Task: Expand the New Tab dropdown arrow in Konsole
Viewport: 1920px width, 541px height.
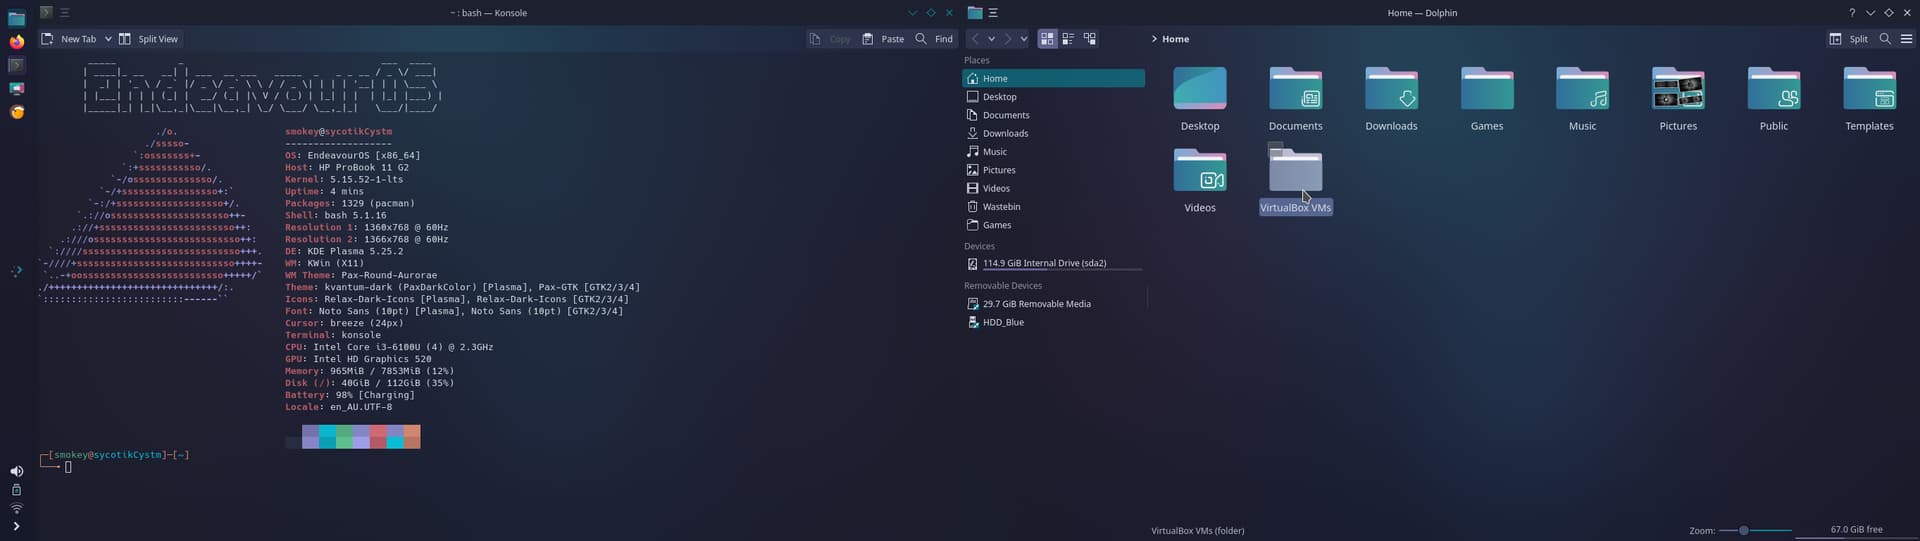Action: click(108, 39)
